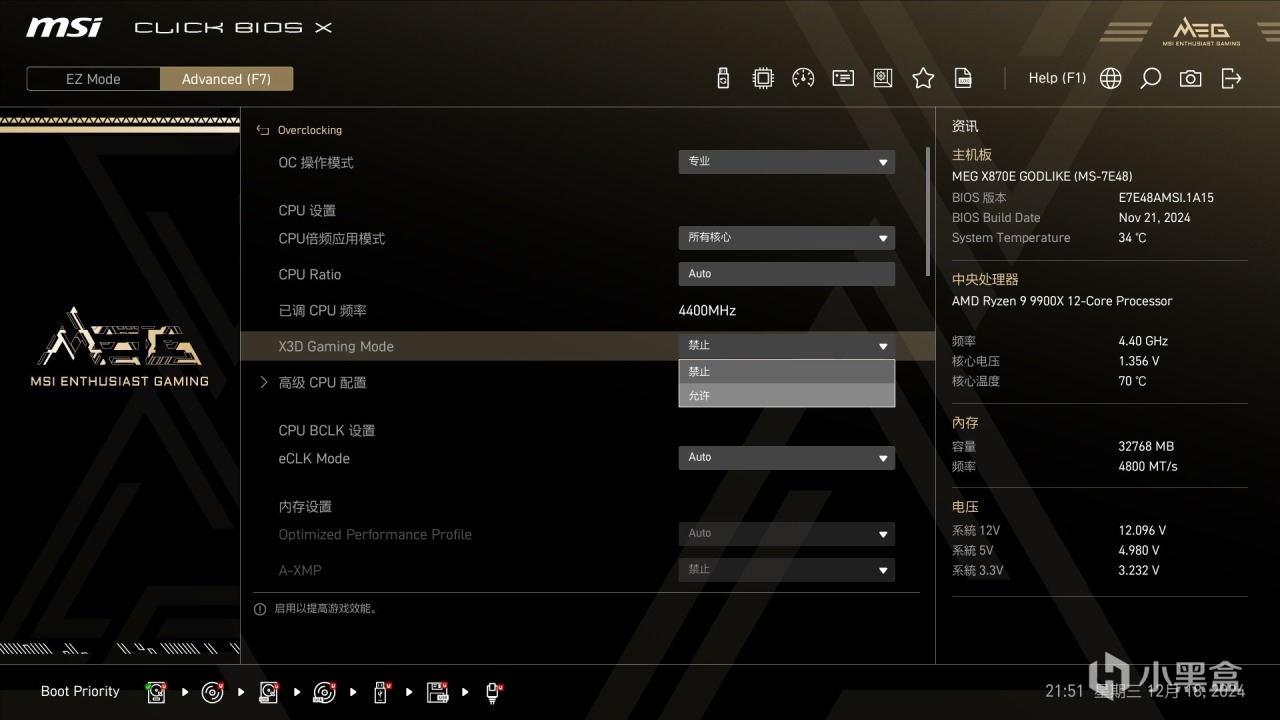This screenshot has height=720, width=1280.
Task: Click the 21:51 clock time
Action: pos(1064,691)
